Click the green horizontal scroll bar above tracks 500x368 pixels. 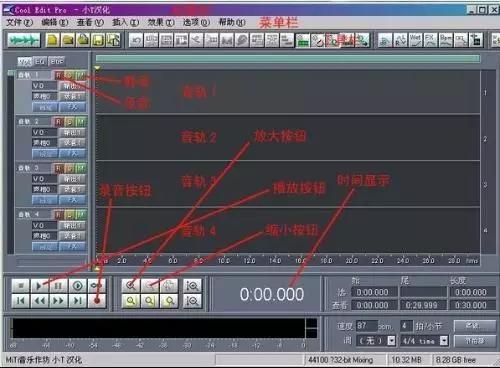click(288, 59)
